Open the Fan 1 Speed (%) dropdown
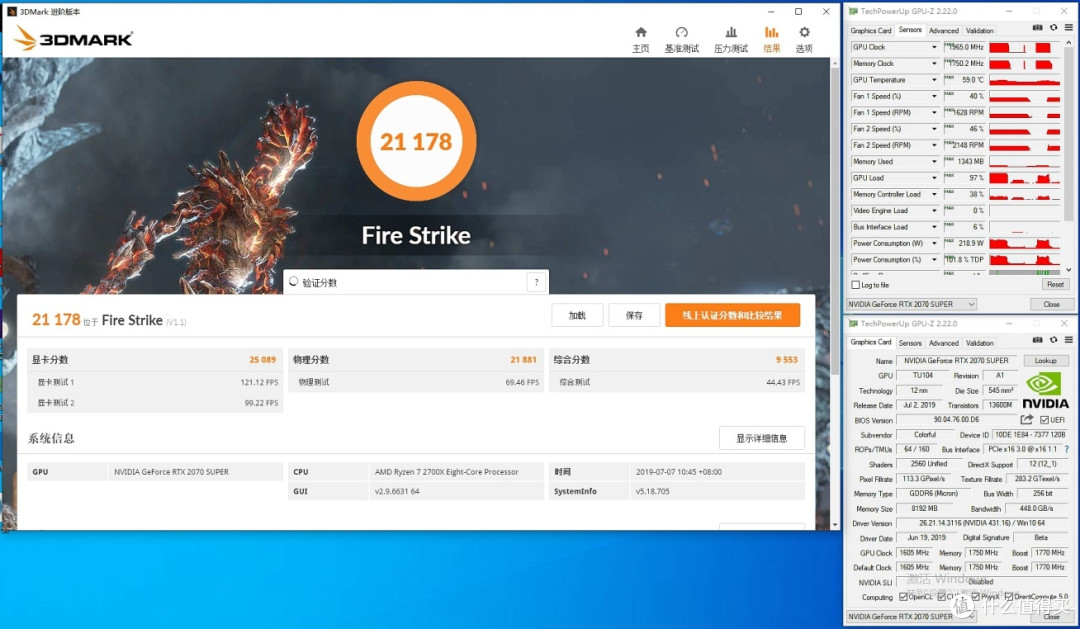The image size is (1080, 629). [935, 96]
